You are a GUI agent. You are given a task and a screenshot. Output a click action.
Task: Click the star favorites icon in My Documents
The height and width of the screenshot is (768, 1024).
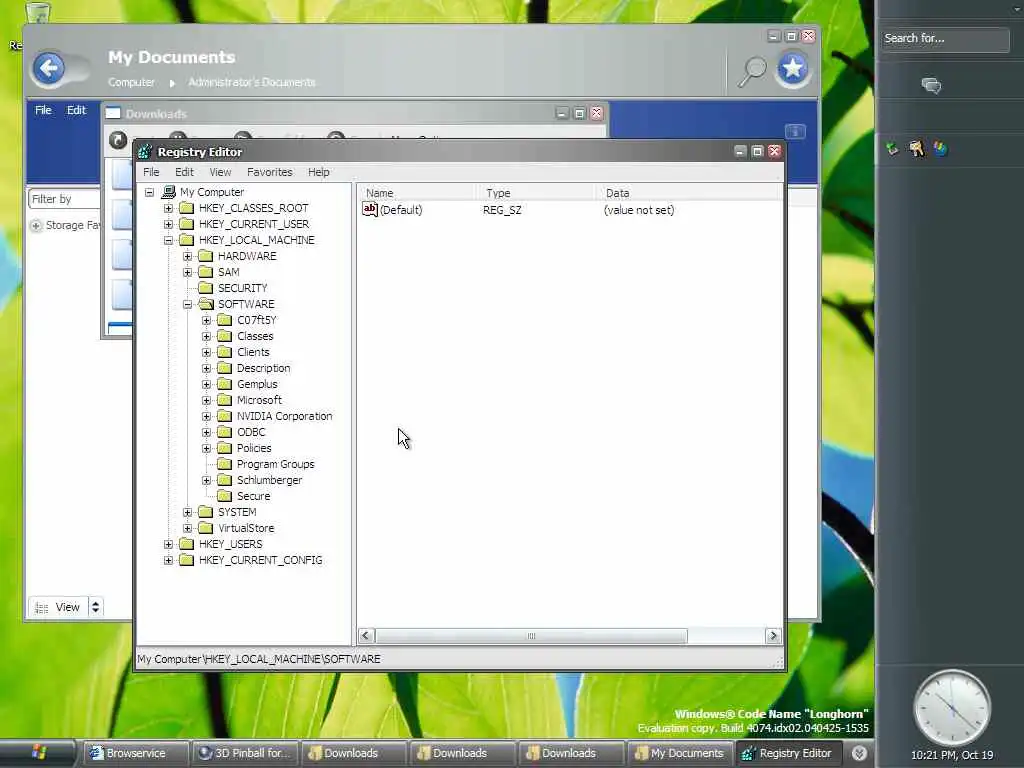coord(793,68)
